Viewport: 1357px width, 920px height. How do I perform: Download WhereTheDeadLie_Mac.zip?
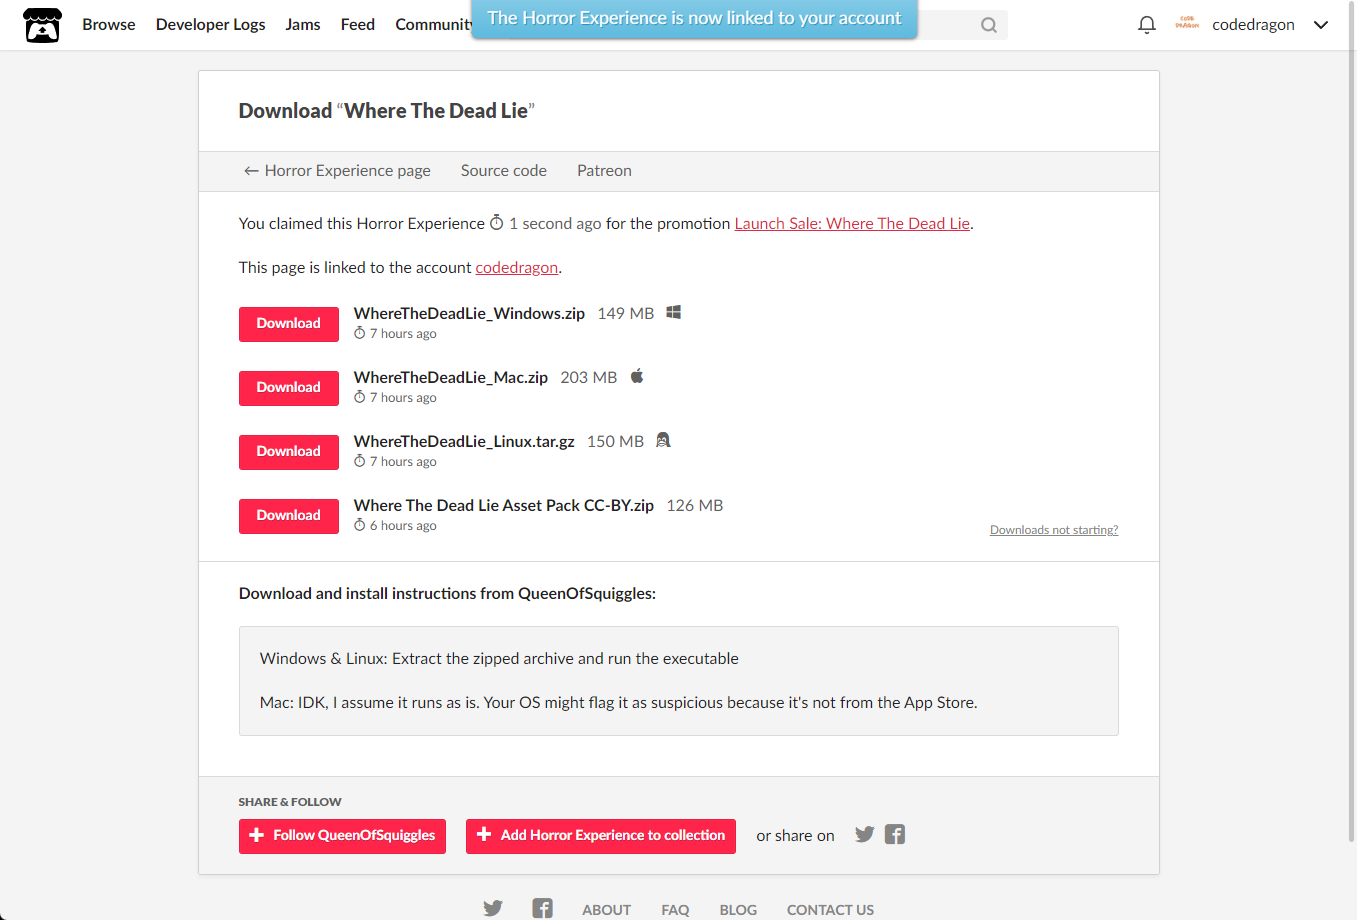click(289, 388)
